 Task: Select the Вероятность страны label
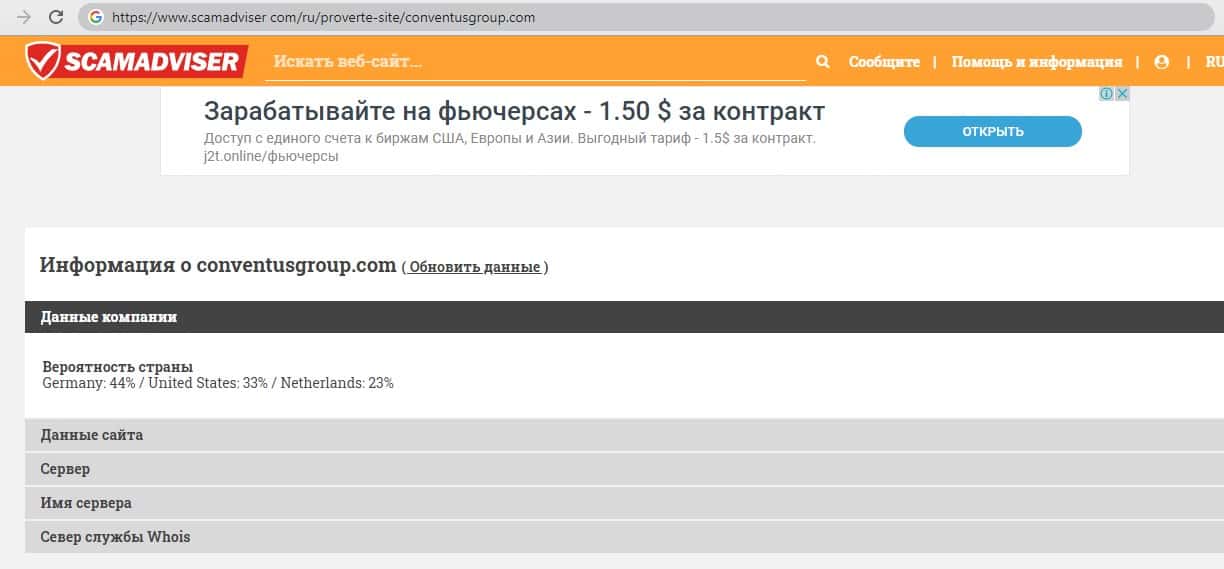[x=118, y=367]
